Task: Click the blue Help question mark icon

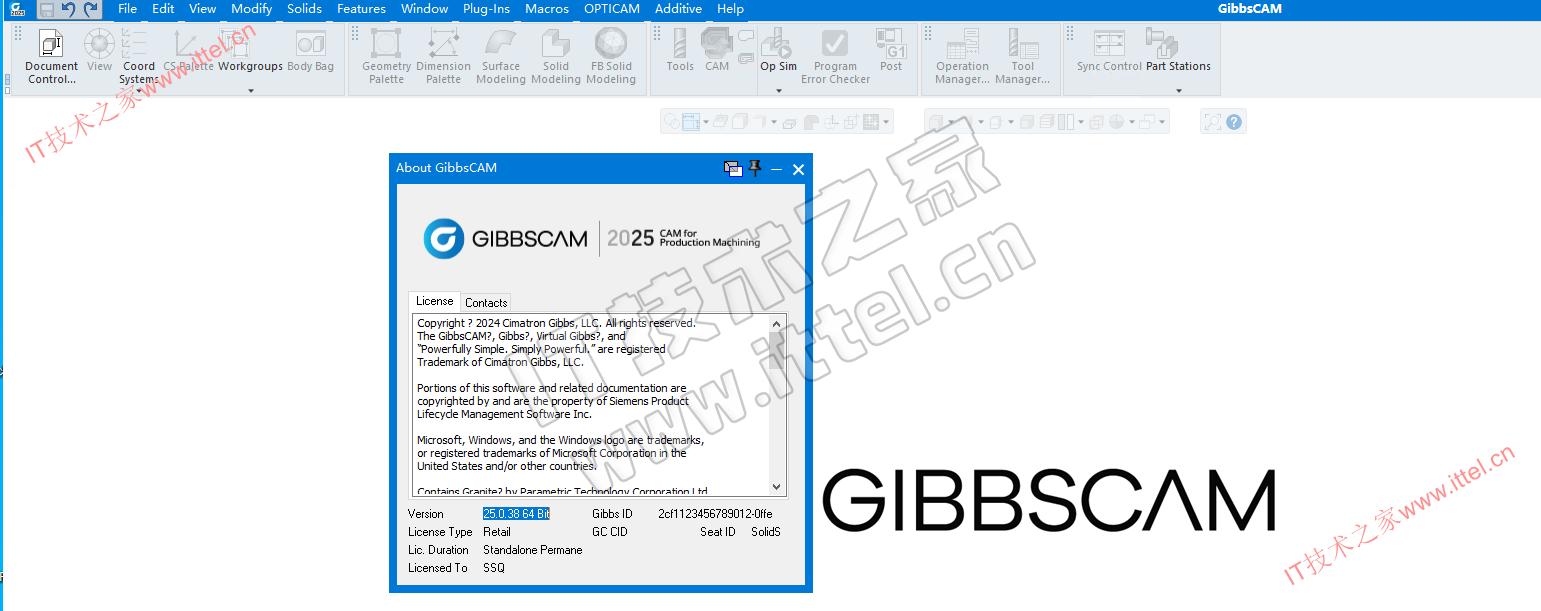Action: click(x=1234, y=122)
